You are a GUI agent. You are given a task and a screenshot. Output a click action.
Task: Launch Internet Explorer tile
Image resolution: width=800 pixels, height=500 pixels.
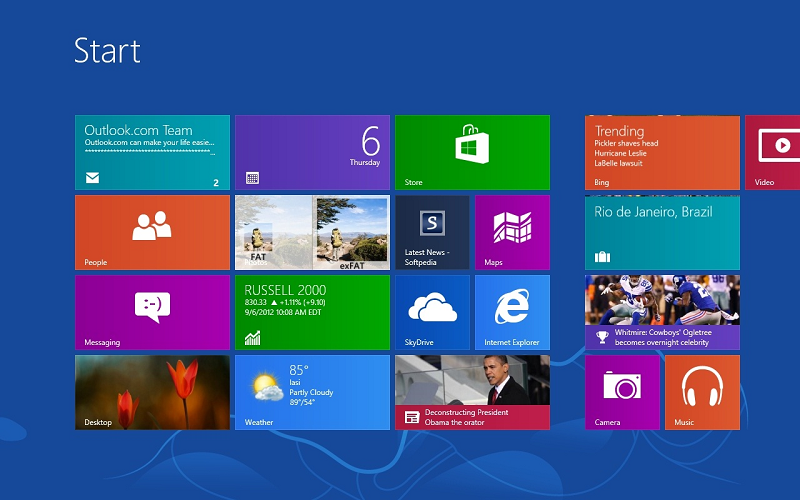pos(512,313)
